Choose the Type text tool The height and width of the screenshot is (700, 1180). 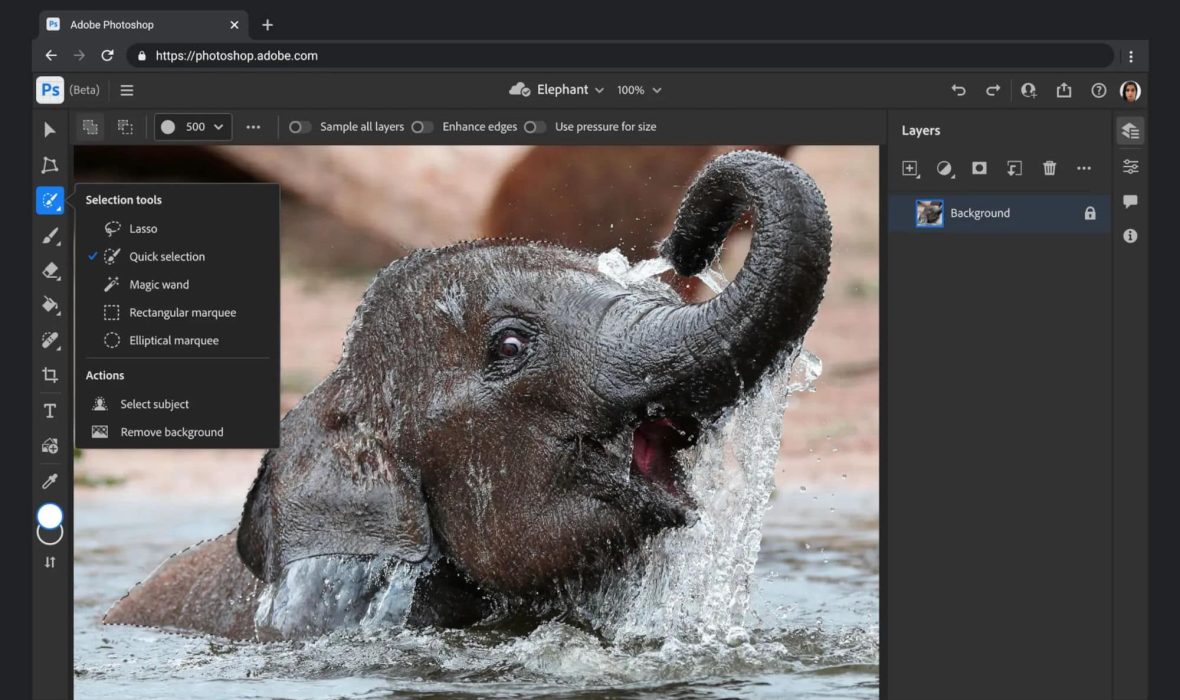(50, 411)
